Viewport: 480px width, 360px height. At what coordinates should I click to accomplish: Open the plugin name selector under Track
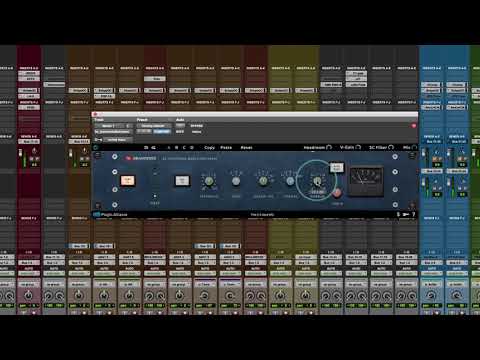tap(114, 132)
